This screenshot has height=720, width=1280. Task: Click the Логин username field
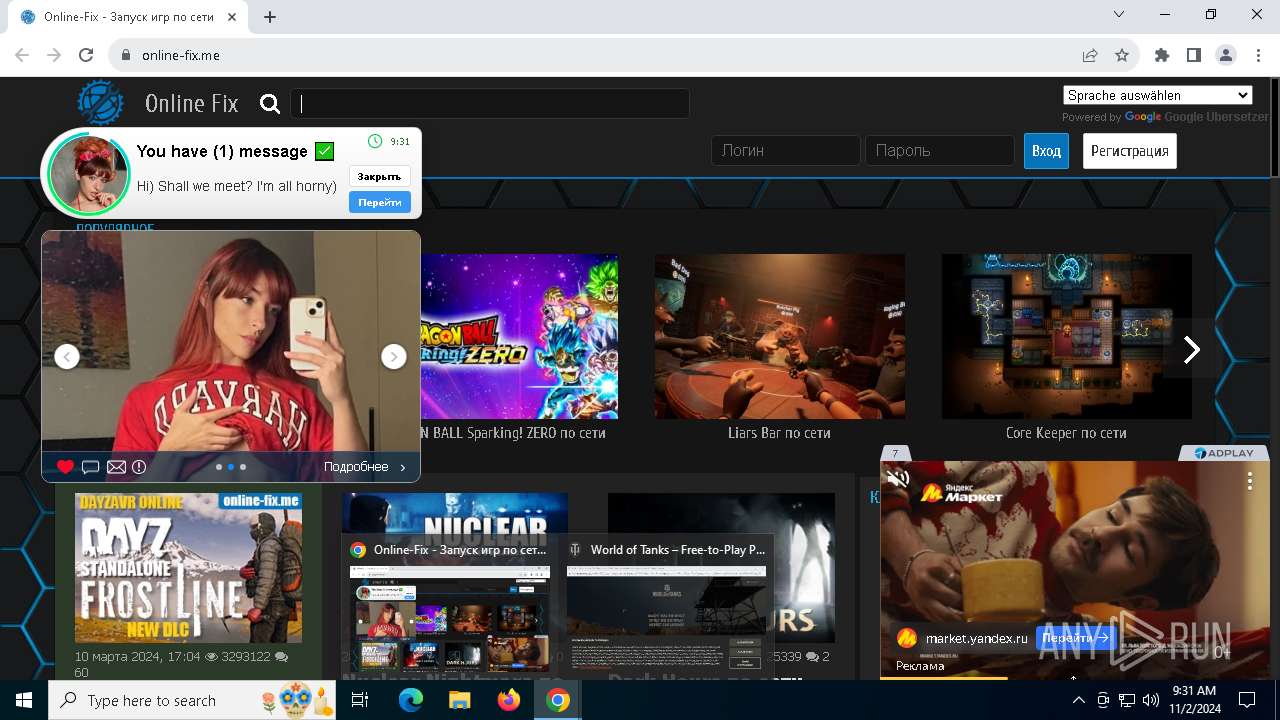(x=786, y=151)
